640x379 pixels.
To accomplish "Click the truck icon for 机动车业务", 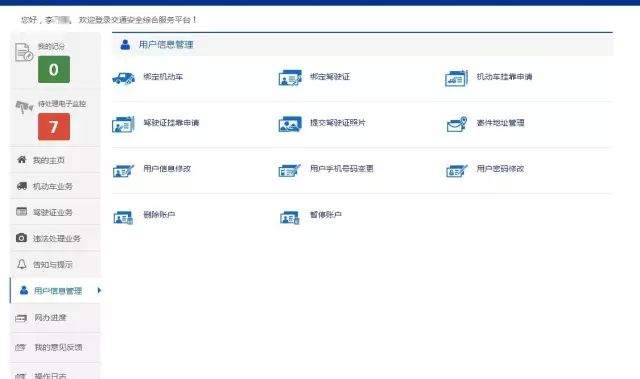I will tap(22, 186).
